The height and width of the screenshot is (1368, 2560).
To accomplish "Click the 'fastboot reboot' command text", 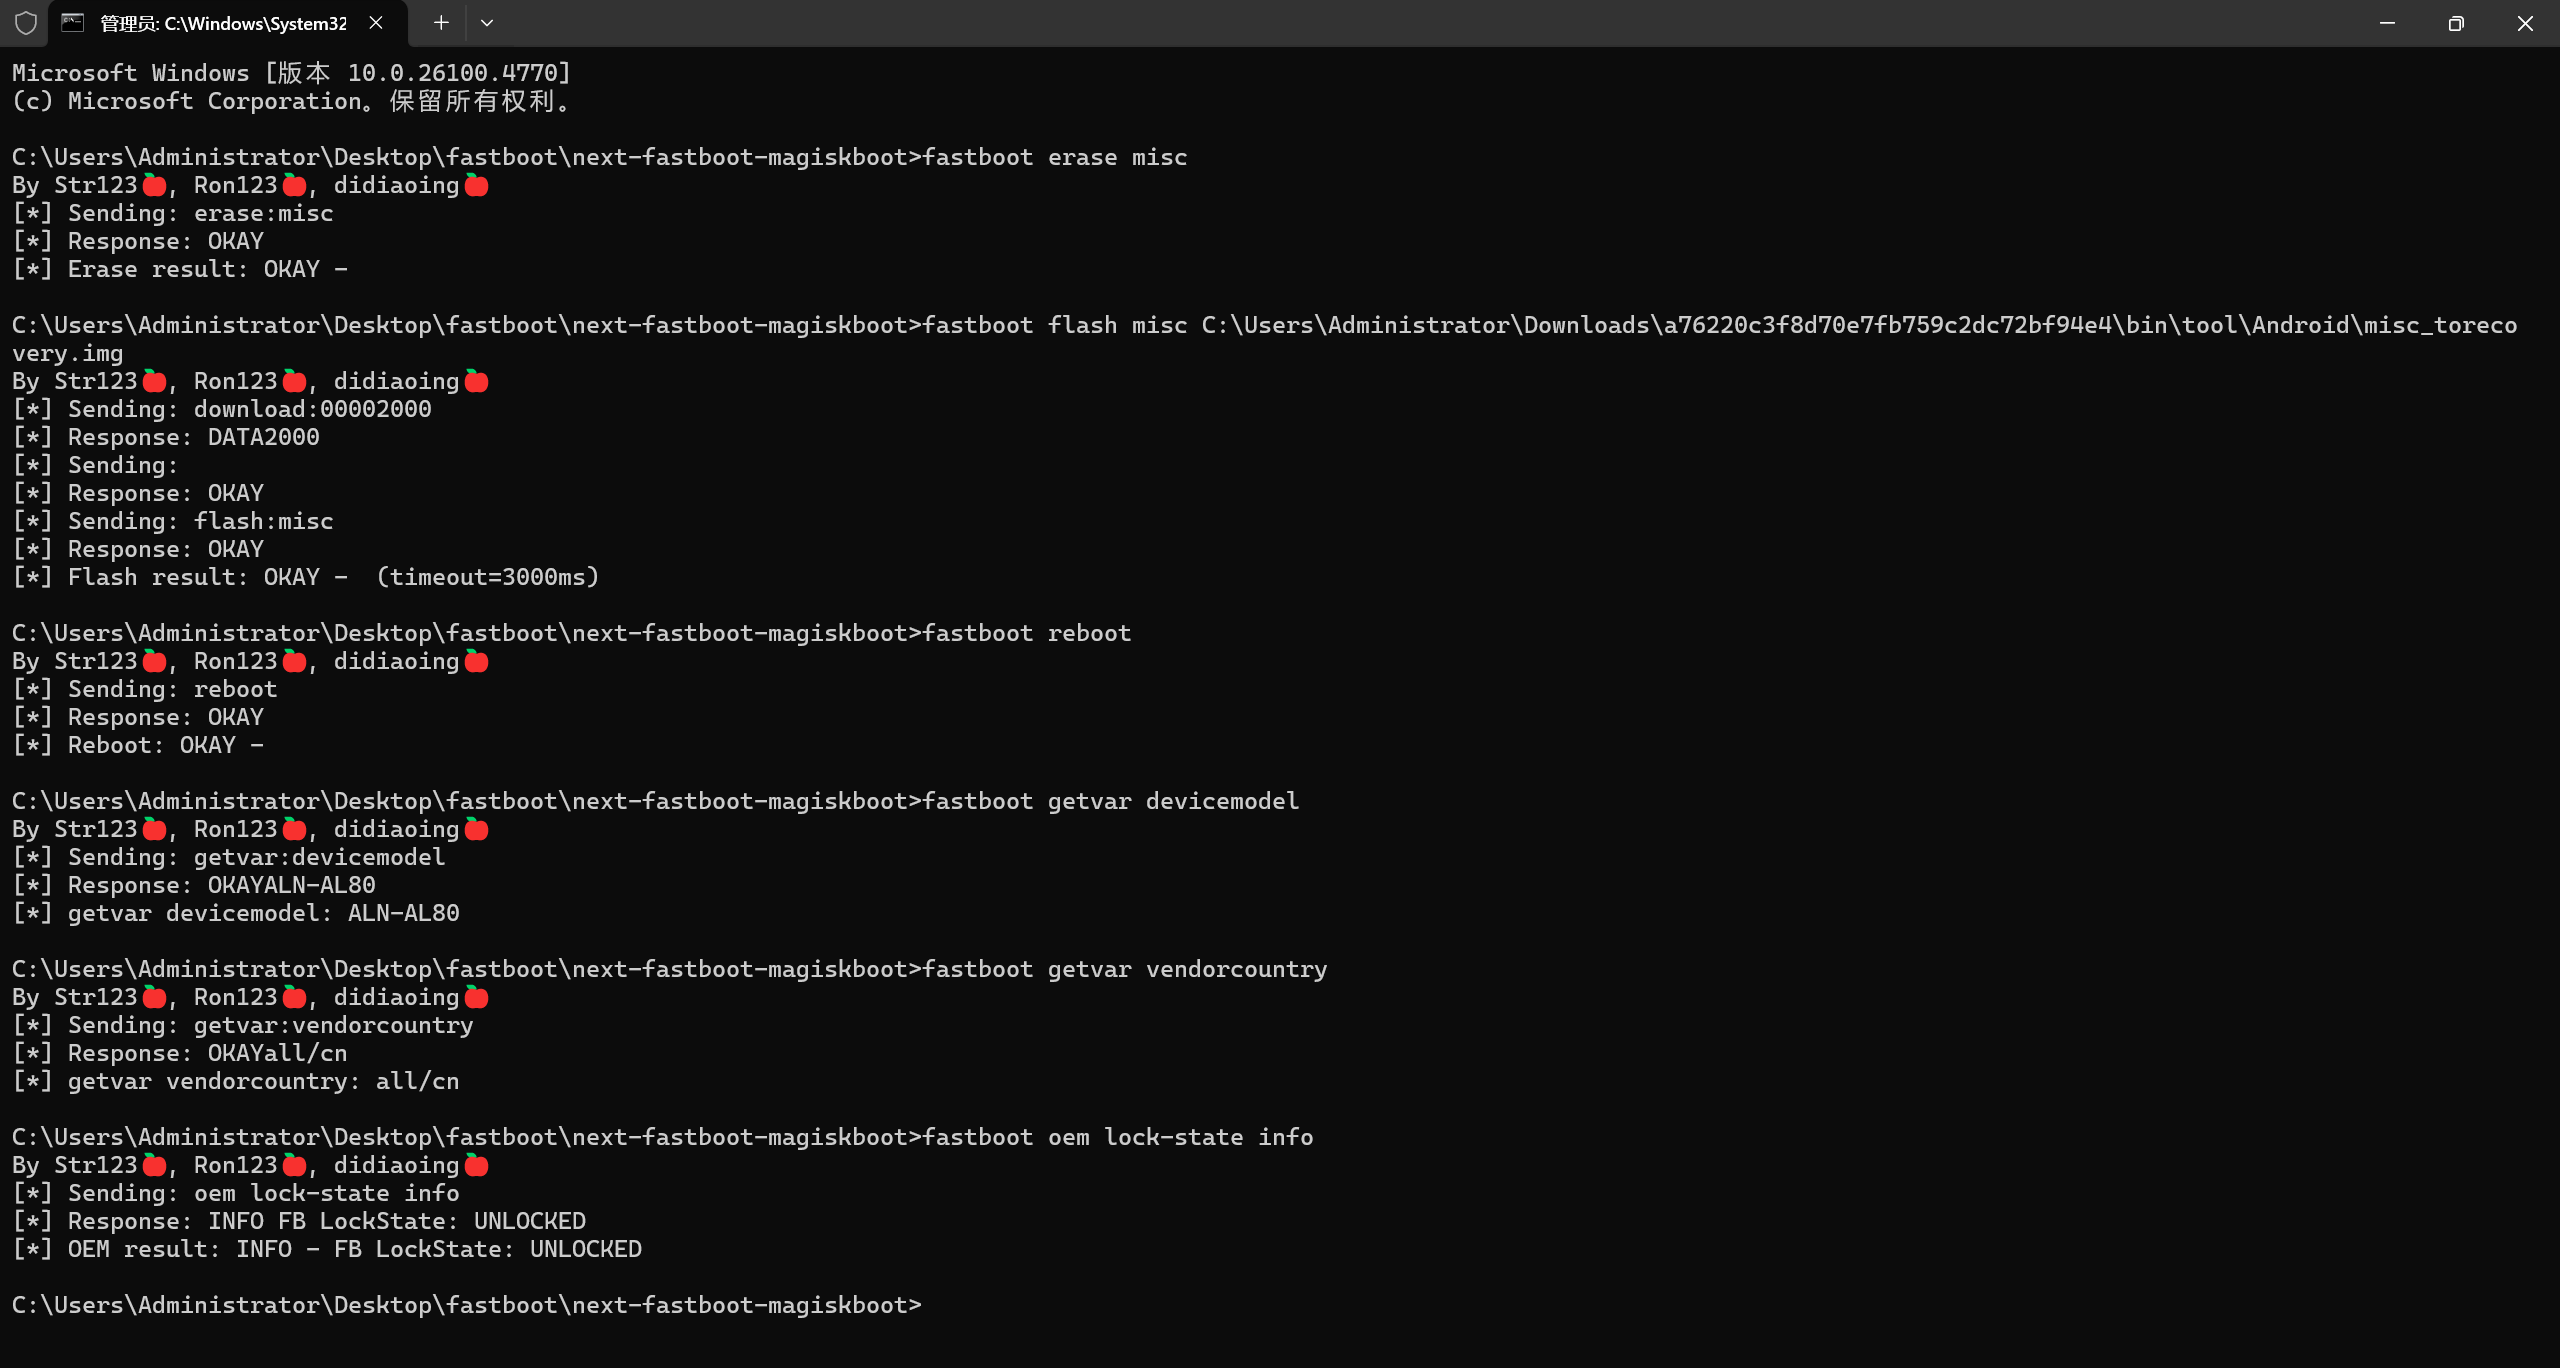I will tap(1026, 633).
